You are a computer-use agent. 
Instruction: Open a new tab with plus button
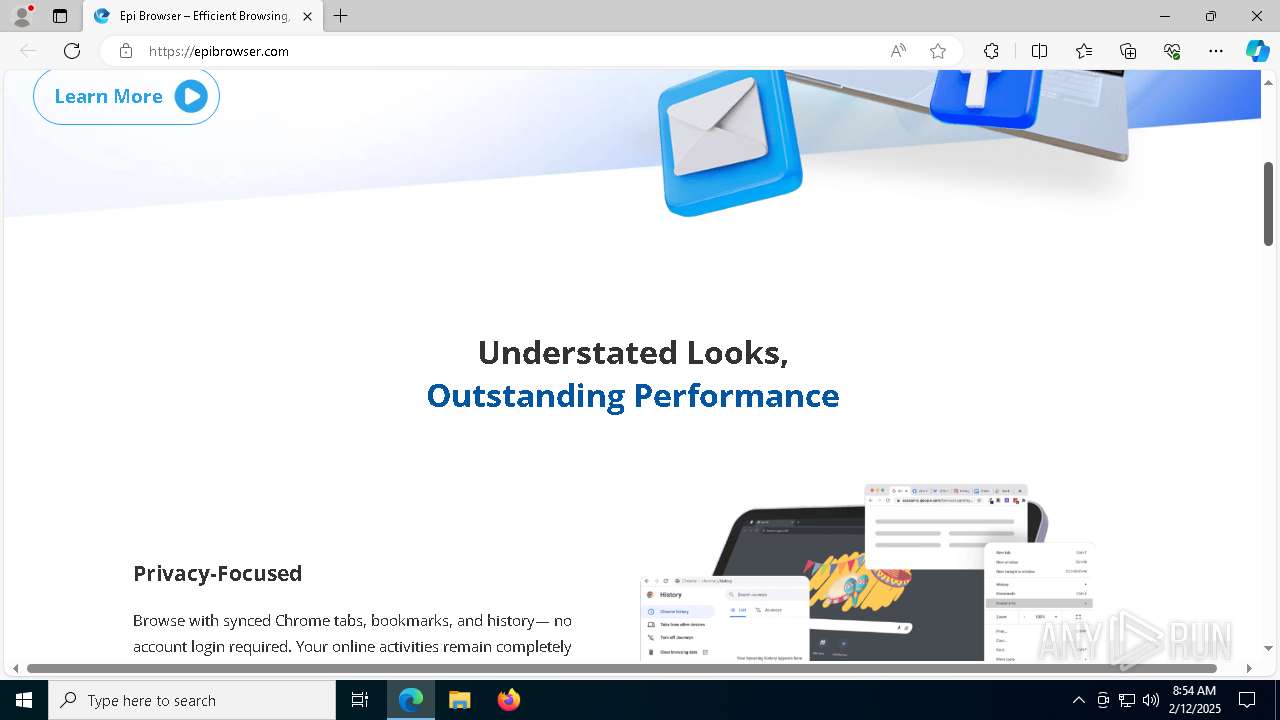[x=341, y=16]
